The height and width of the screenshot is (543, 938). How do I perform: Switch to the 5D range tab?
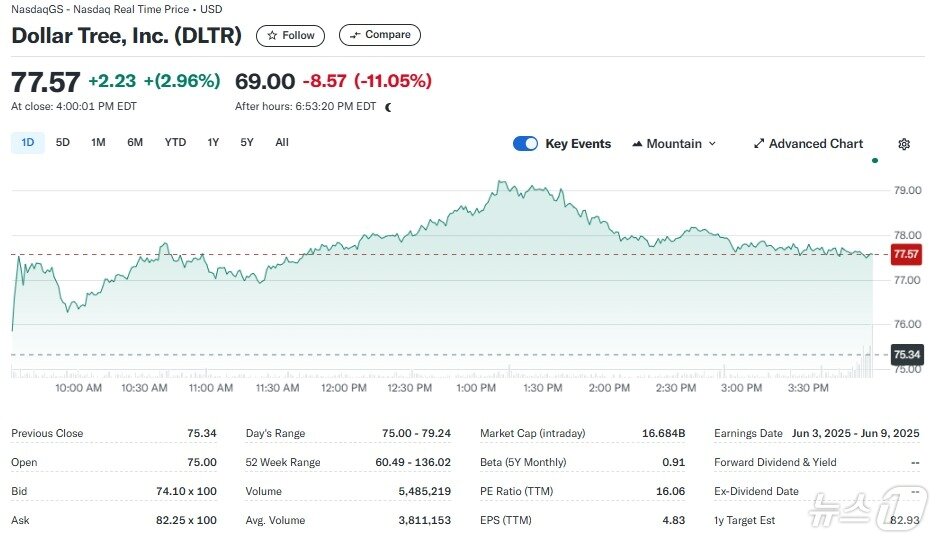point(63,143)
